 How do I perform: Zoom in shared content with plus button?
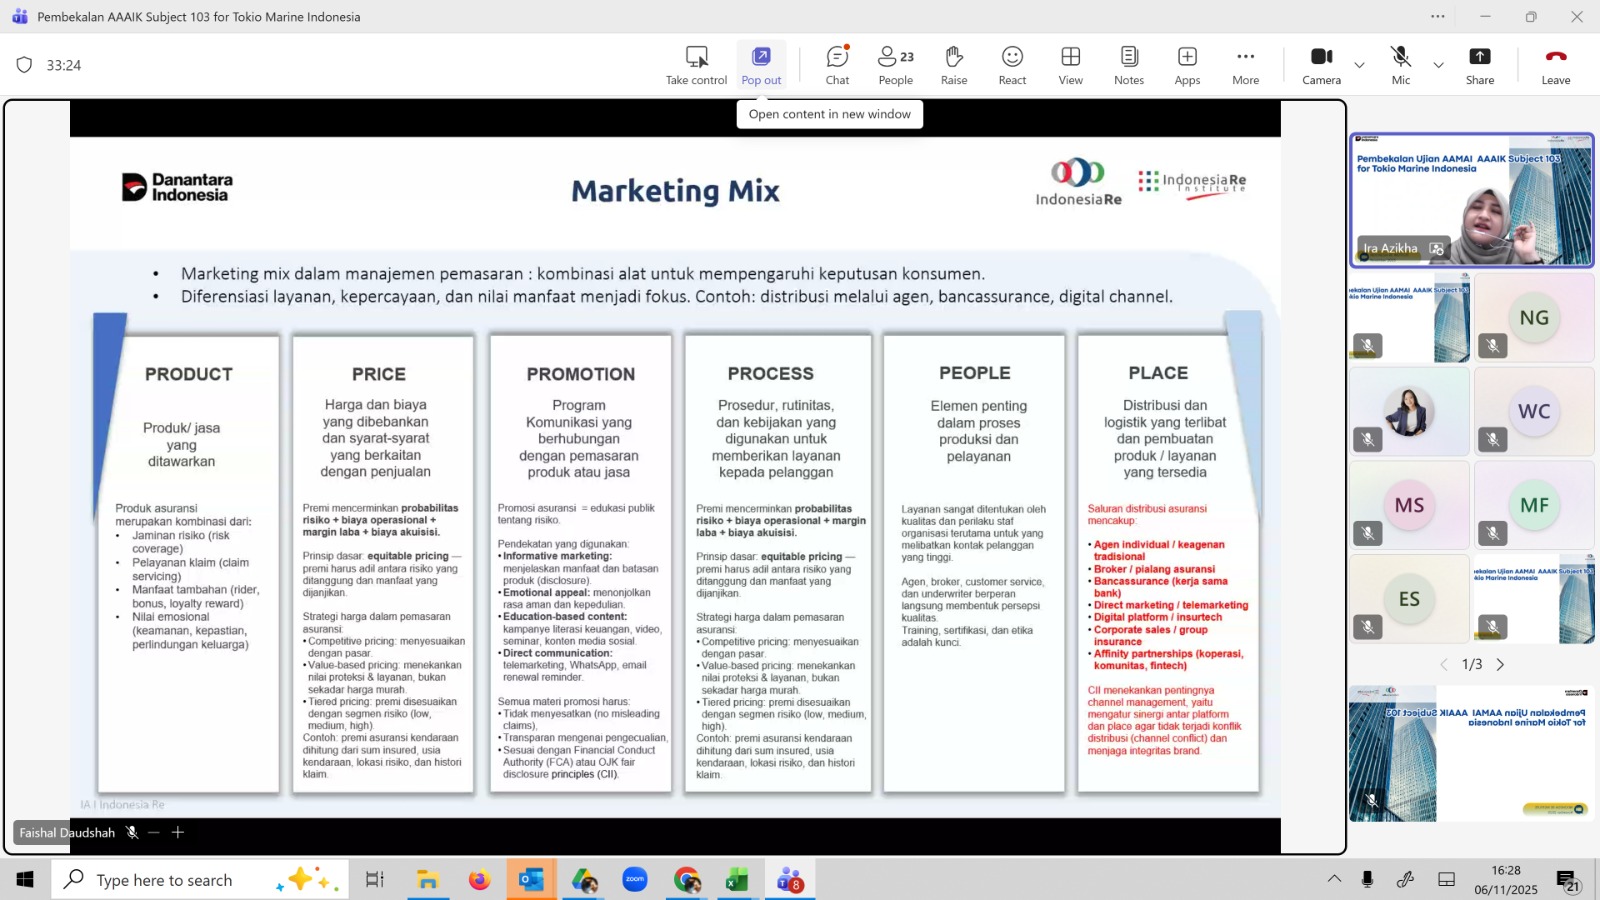point(178,832)
